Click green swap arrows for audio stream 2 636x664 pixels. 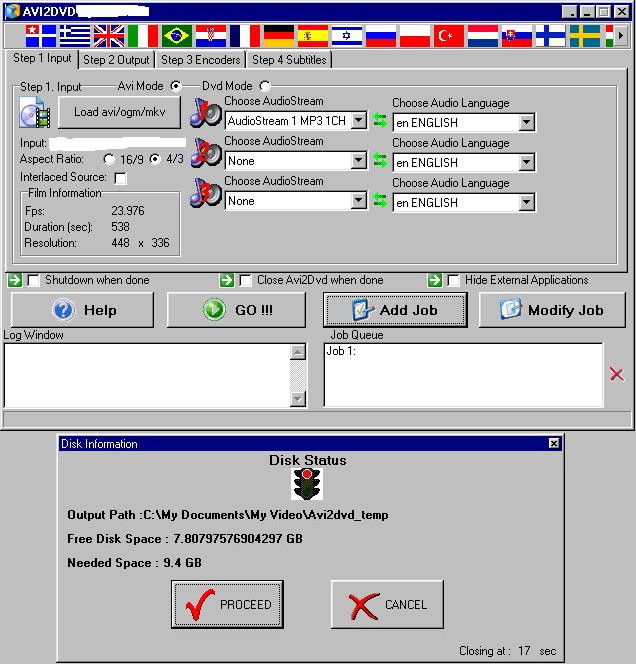coord(380,160)
